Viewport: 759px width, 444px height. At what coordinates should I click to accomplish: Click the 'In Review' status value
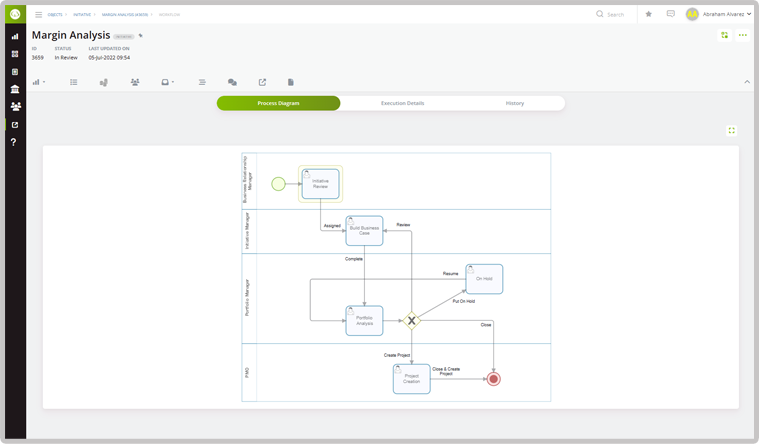(66, 58)
